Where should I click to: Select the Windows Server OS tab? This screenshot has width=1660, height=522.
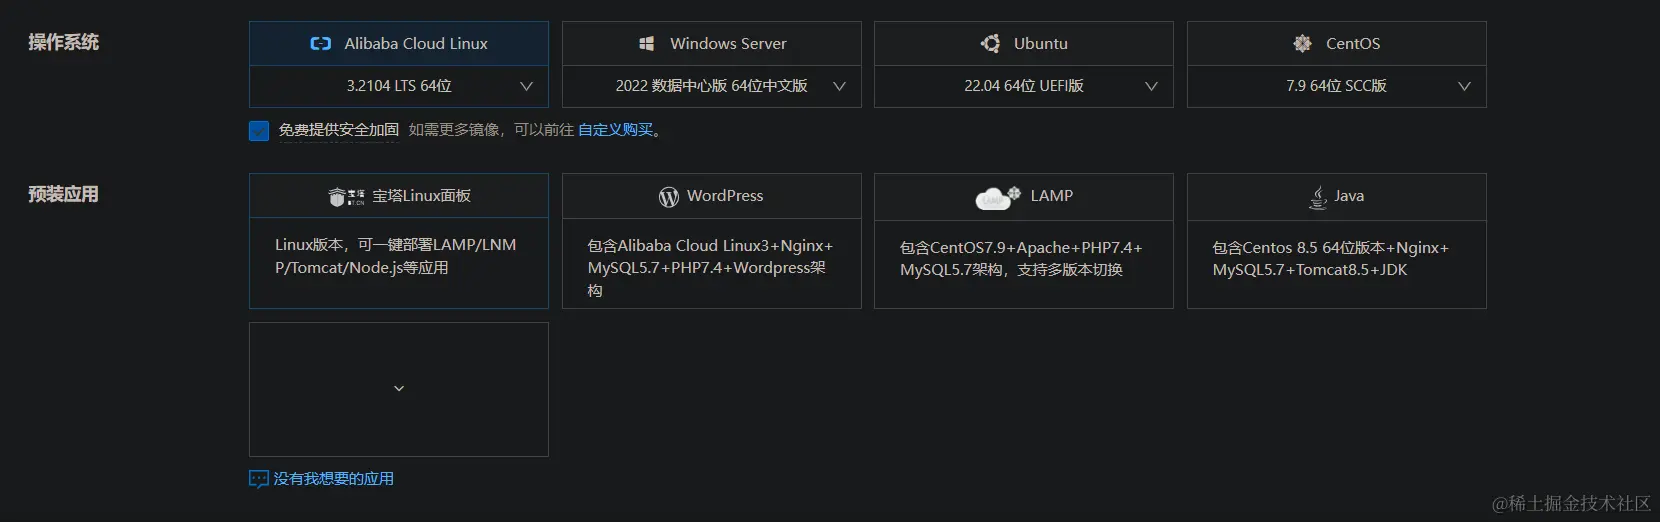coord(712,44)
